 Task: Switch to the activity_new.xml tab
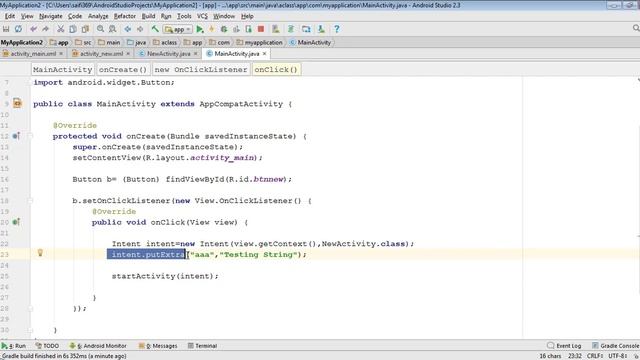coord(101,53)
